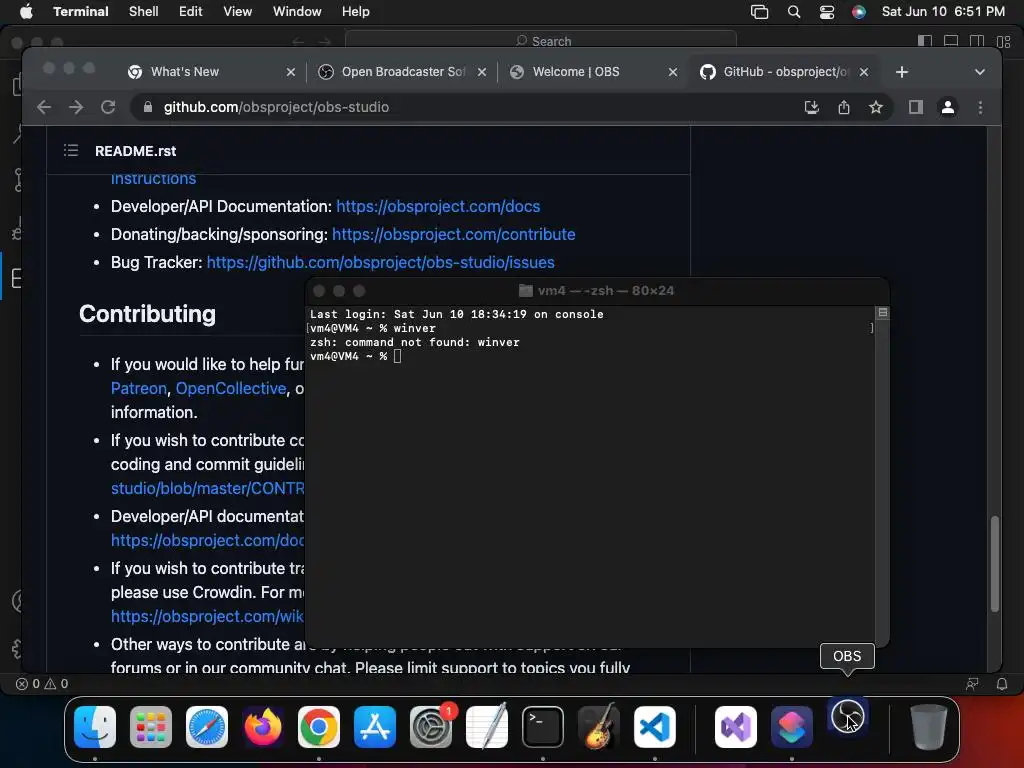Follow the Patreon link
The width and height of the screenshot is (1024, 768).
click(138, 389)
